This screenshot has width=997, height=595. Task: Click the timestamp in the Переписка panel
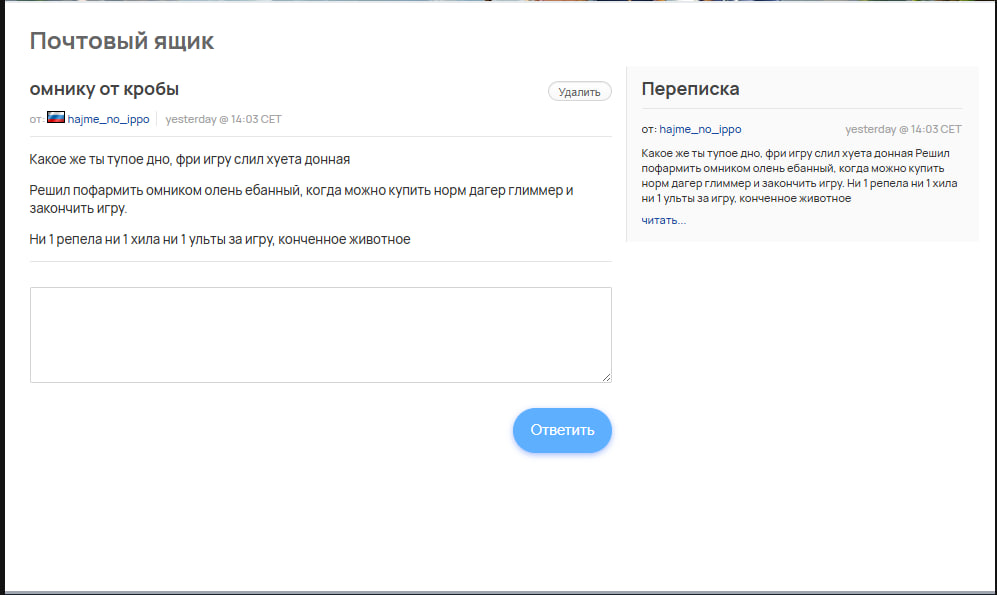coord(903,129)
